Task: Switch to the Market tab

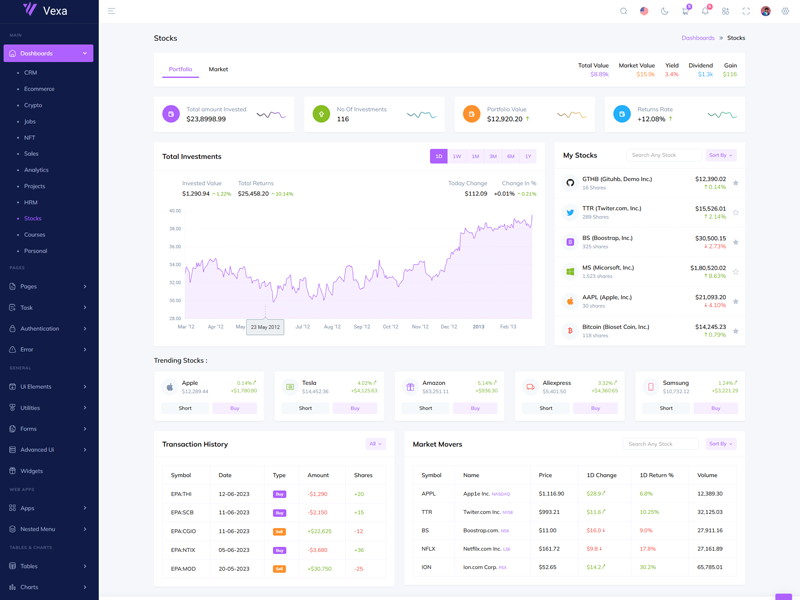Action: (x=218, y=69)
